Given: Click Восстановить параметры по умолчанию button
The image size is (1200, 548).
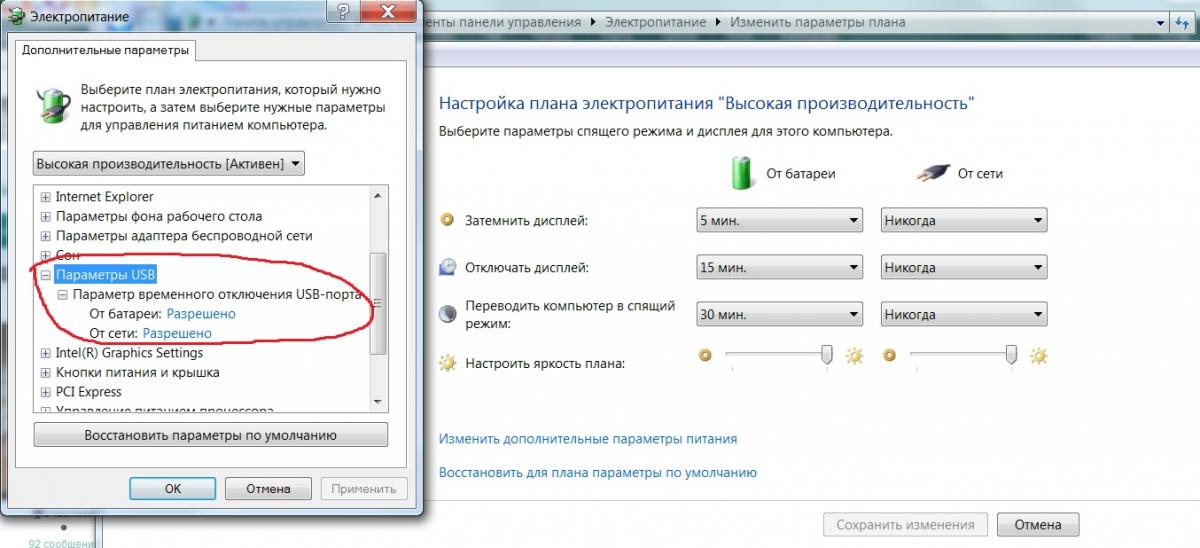Looking at the screenshot, I should (210, 435).
